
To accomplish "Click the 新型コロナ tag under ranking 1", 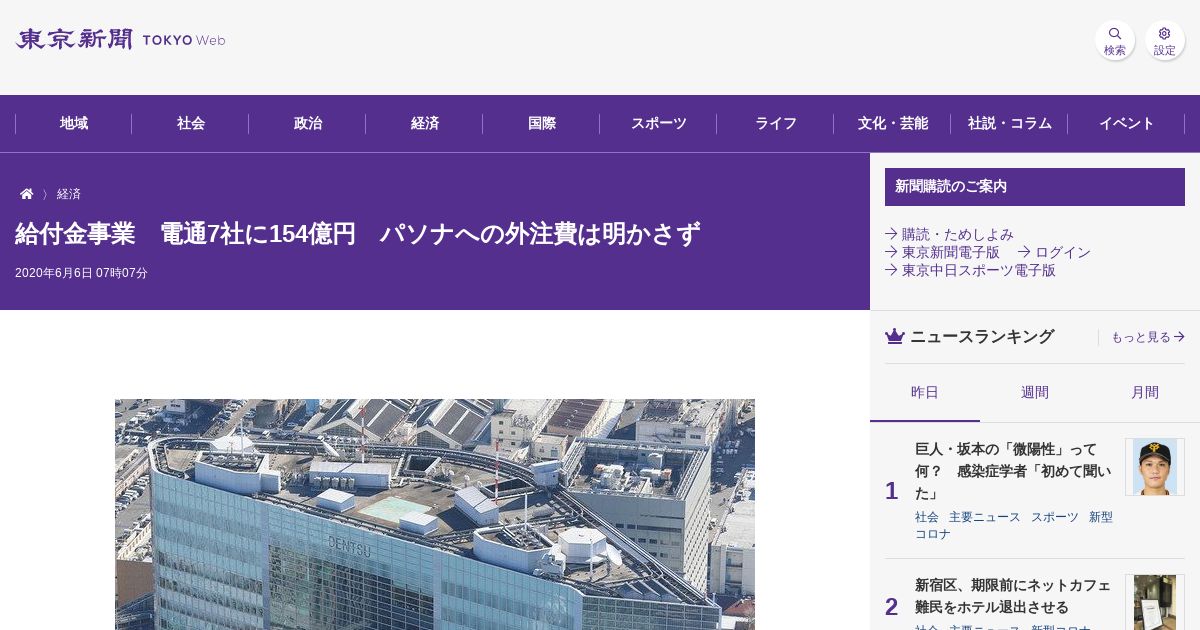I will (x=1014, y=525).
